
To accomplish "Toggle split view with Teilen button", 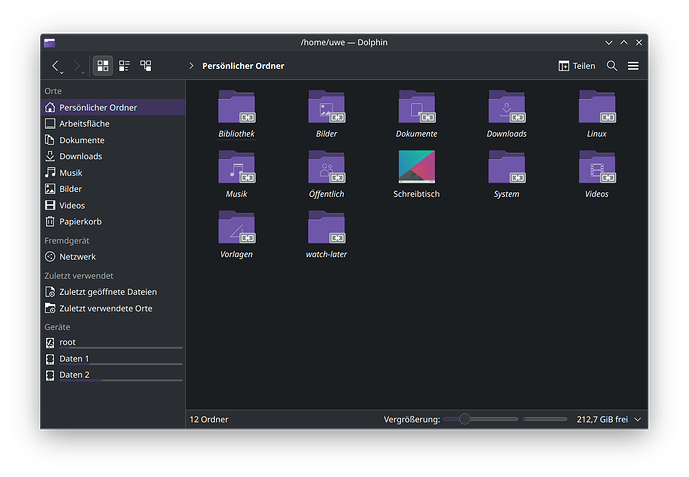I will point(577,66).
